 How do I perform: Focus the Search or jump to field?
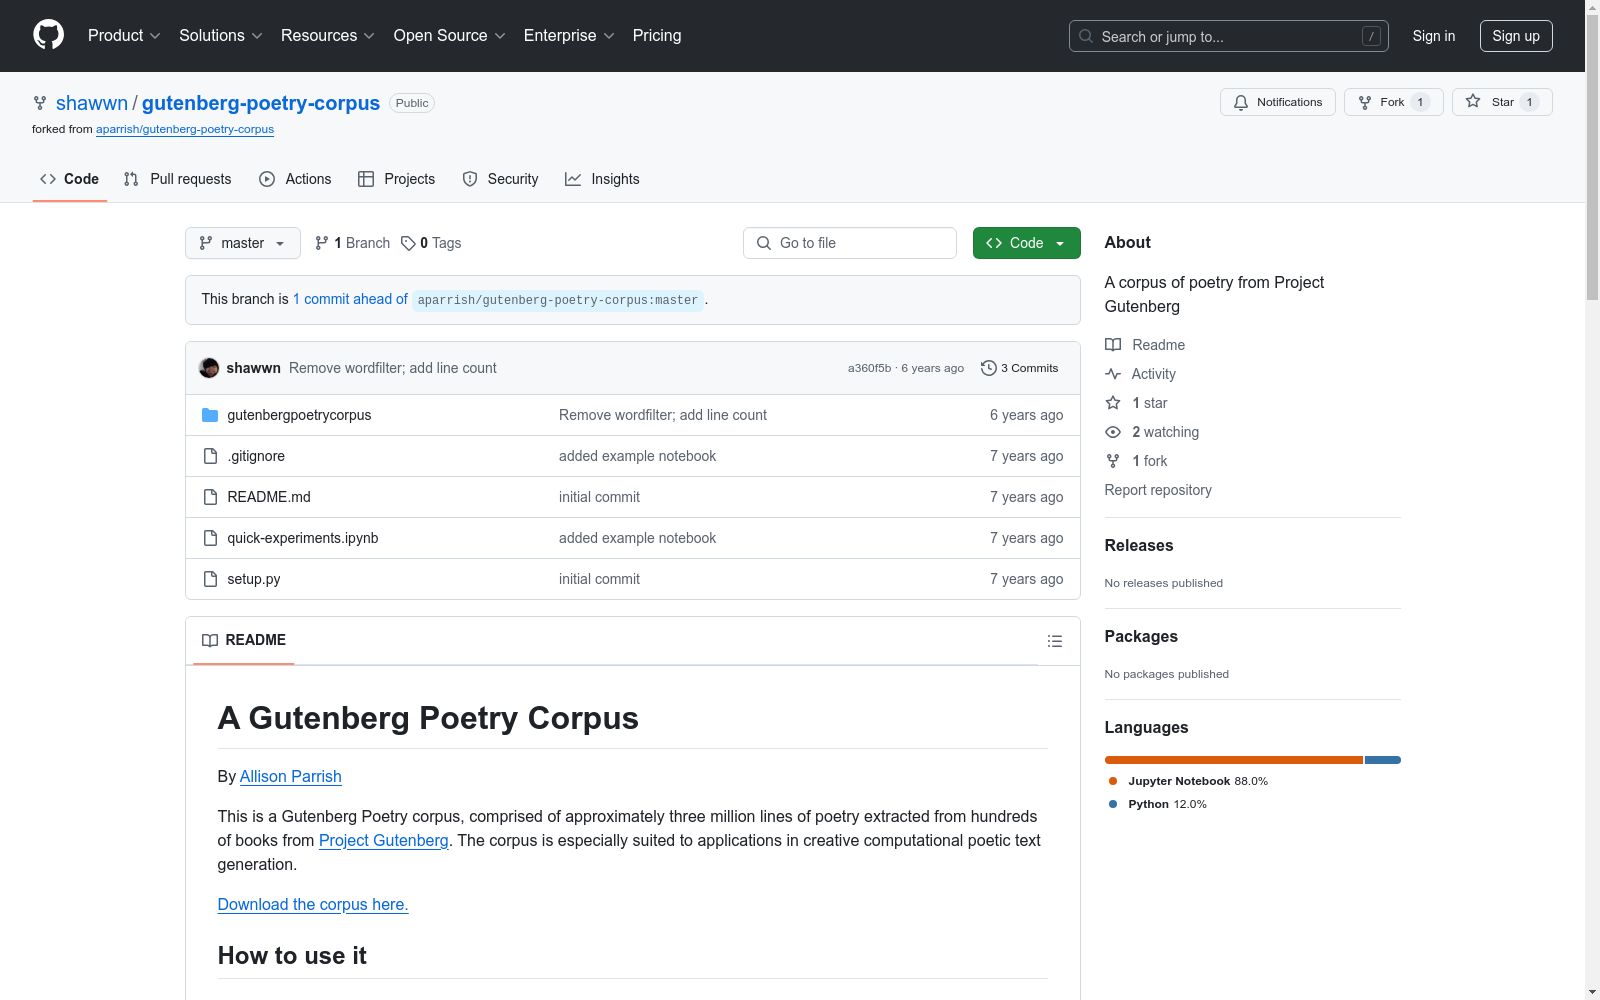tap(1229, 36)
